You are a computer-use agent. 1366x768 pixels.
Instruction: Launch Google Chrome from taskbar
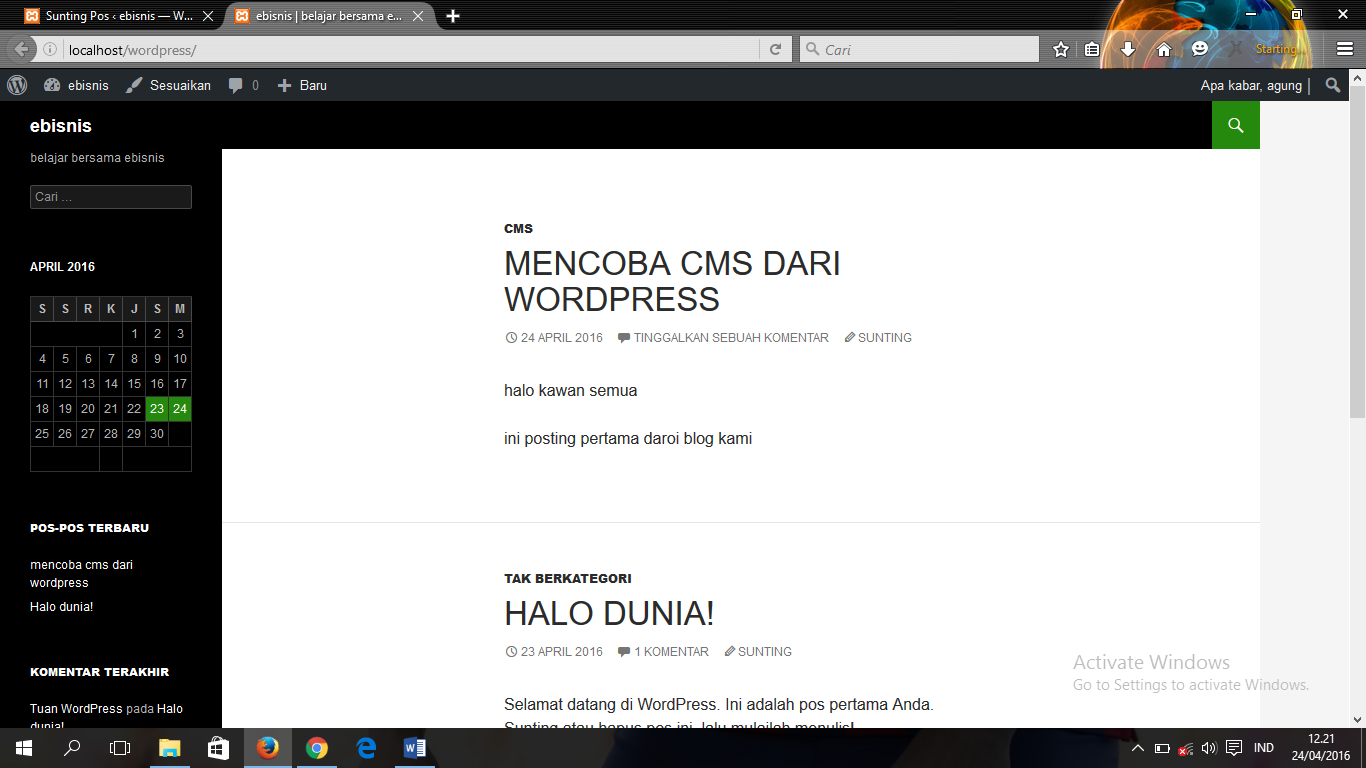tap(316, 748)
